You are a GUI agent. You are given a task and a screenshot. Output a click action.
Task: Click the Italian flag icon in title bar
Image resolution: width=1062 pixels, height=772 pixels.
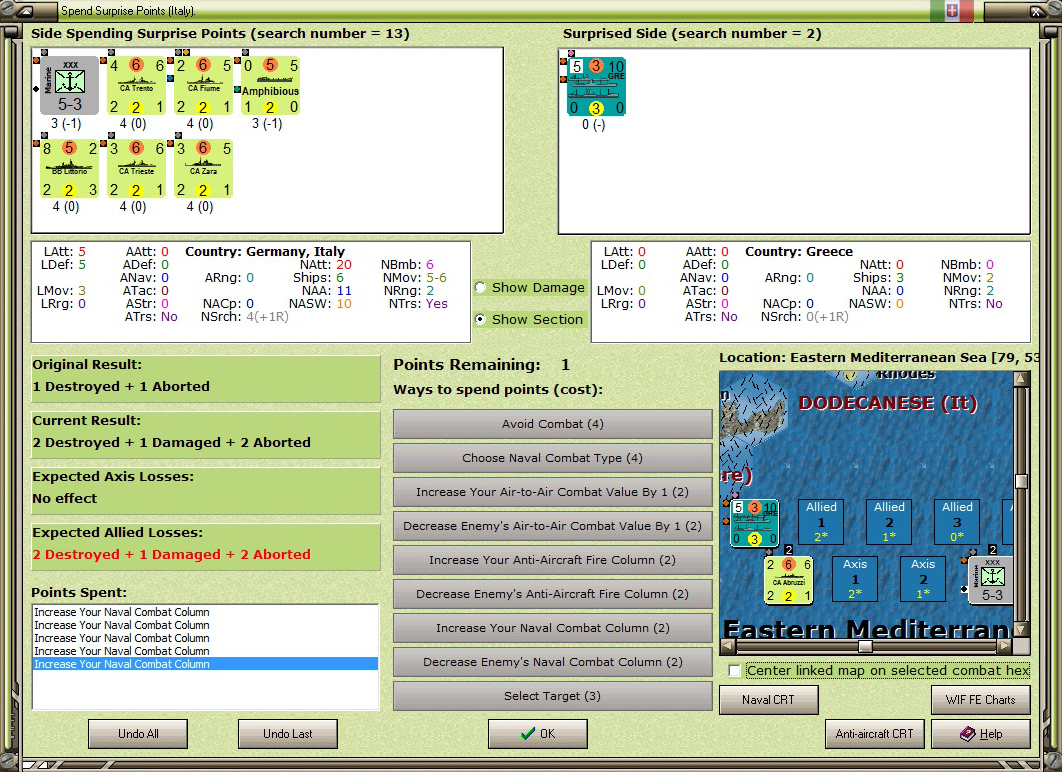pyautogui.click(x=952, y=11)
